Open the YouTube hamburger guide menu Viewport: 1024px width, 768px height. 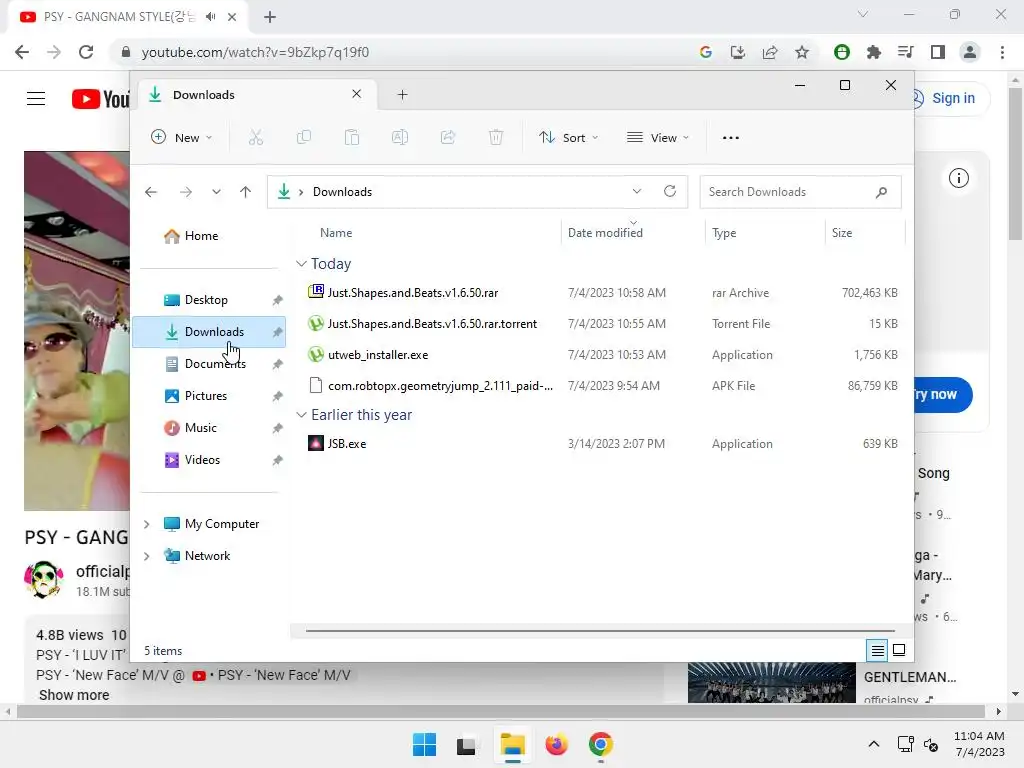[x=36, y=99]
